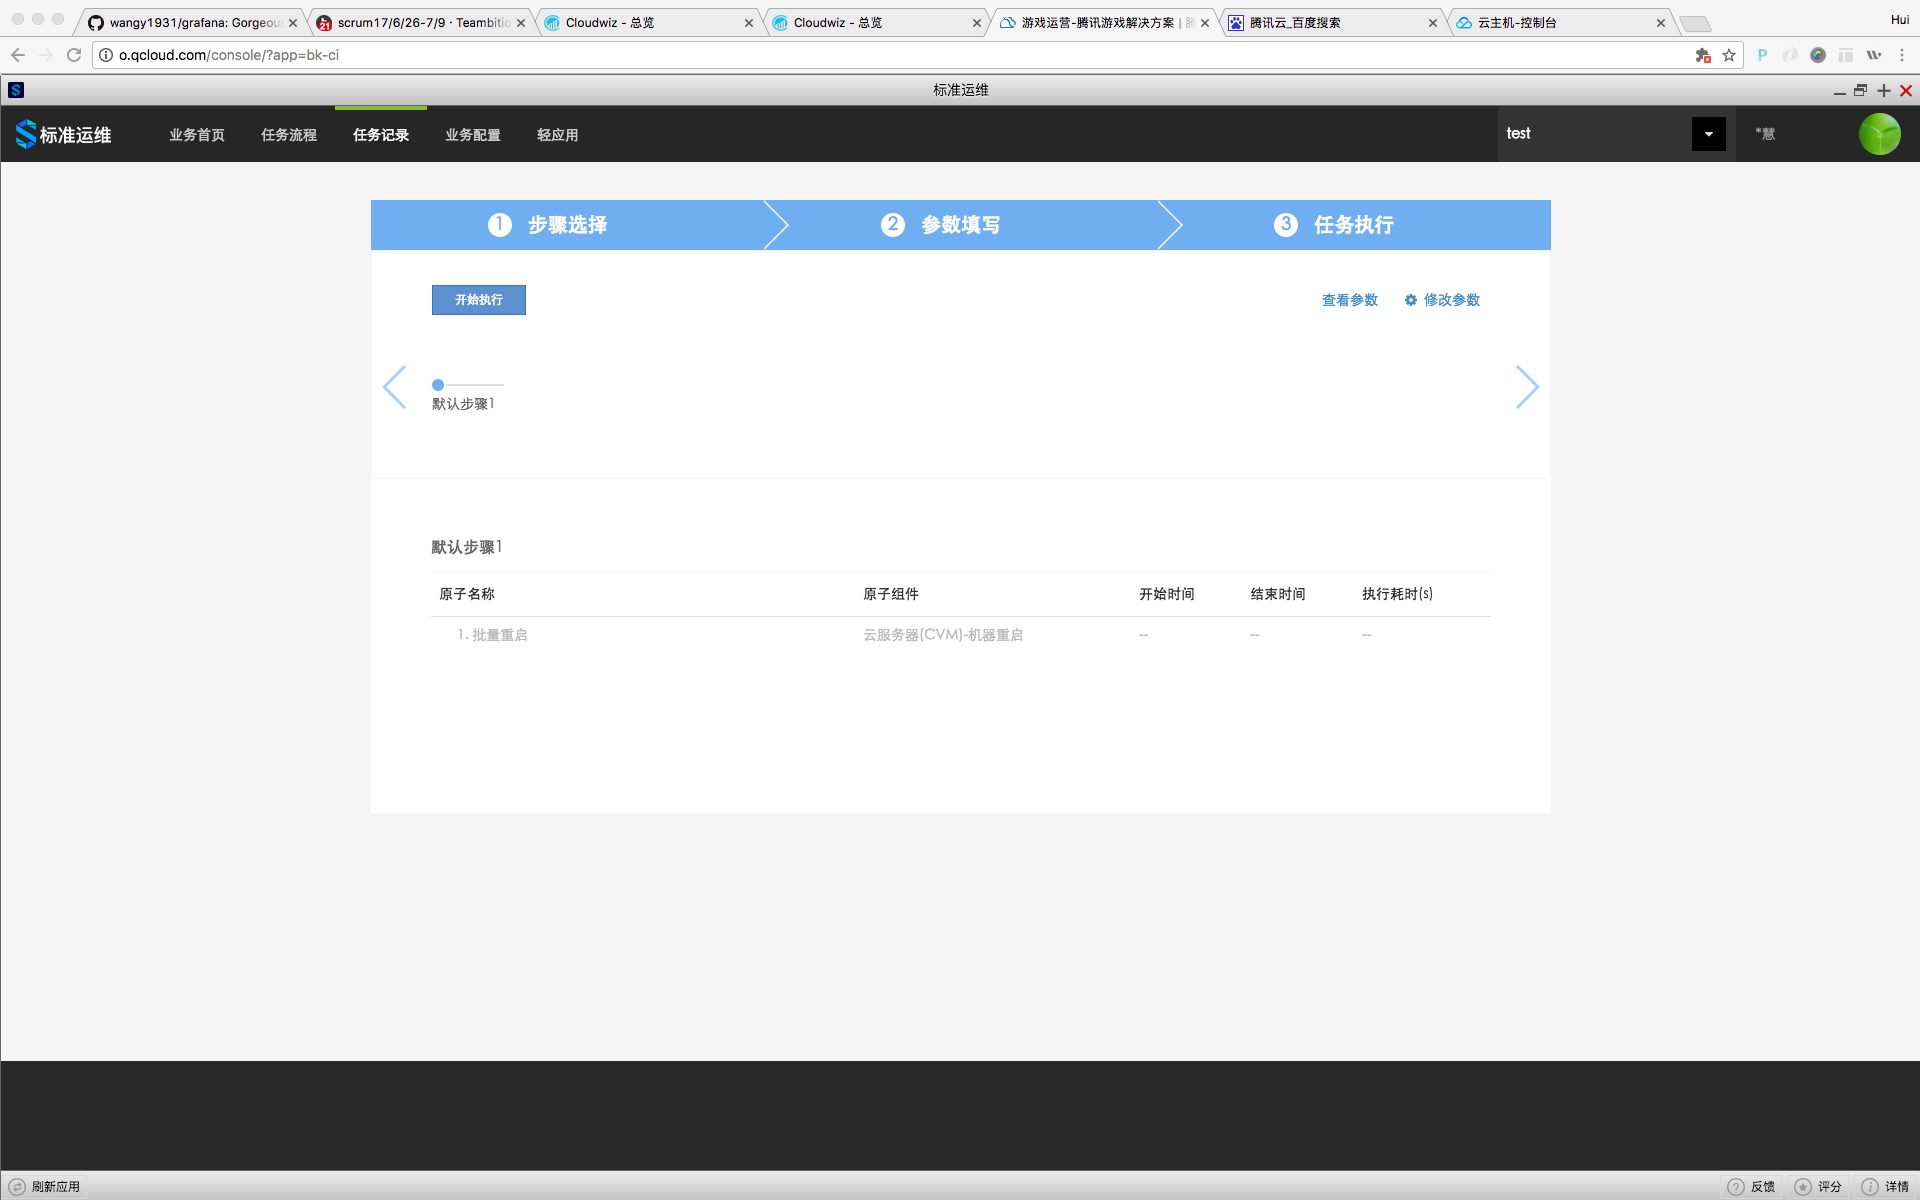This screenshot has height=1200, width=1920.
Task: Click the 批量重启 atom row
Action: (499, 635)
